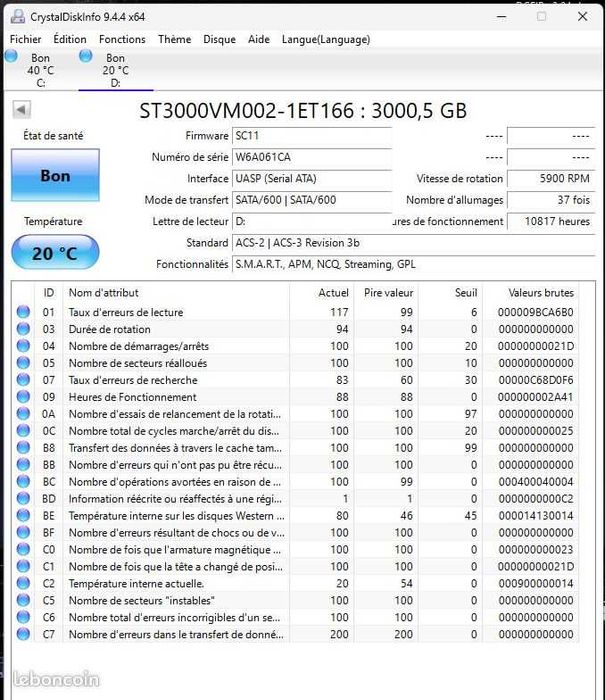Click the serial number field W6A061CA
Screen dimensions: 605x700
[312, 157]
